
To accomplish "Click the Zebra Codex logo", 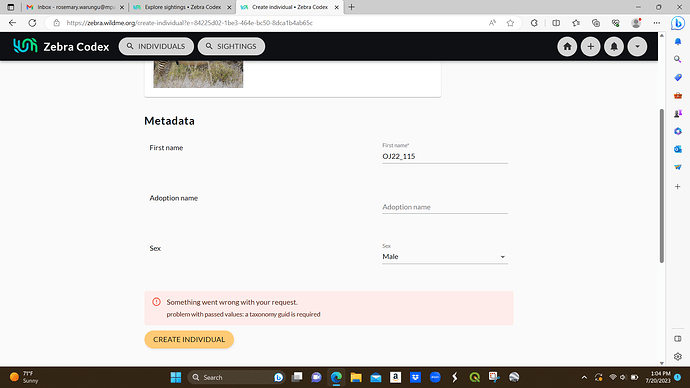I will click(x=61, y=46).
